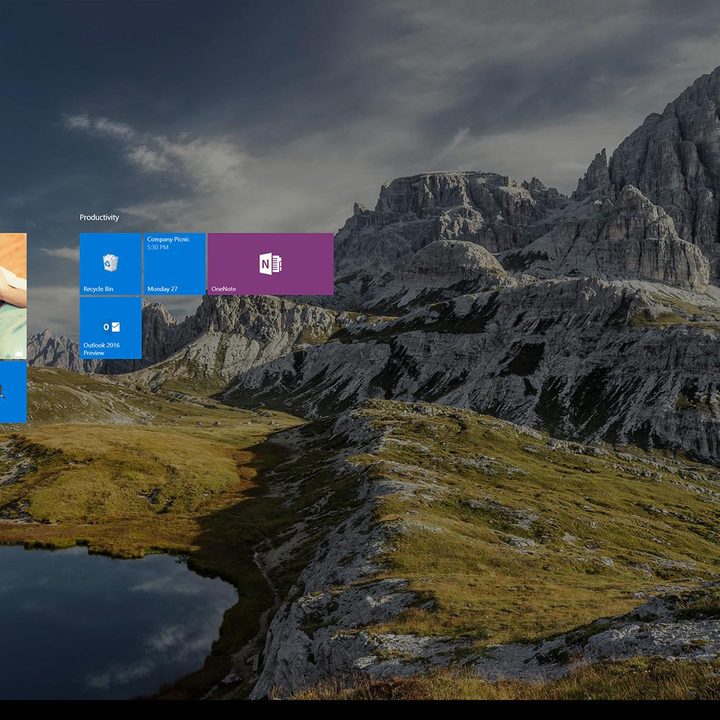Open the photo live tile
Screen dimensions: 720x720
(13, 296)
